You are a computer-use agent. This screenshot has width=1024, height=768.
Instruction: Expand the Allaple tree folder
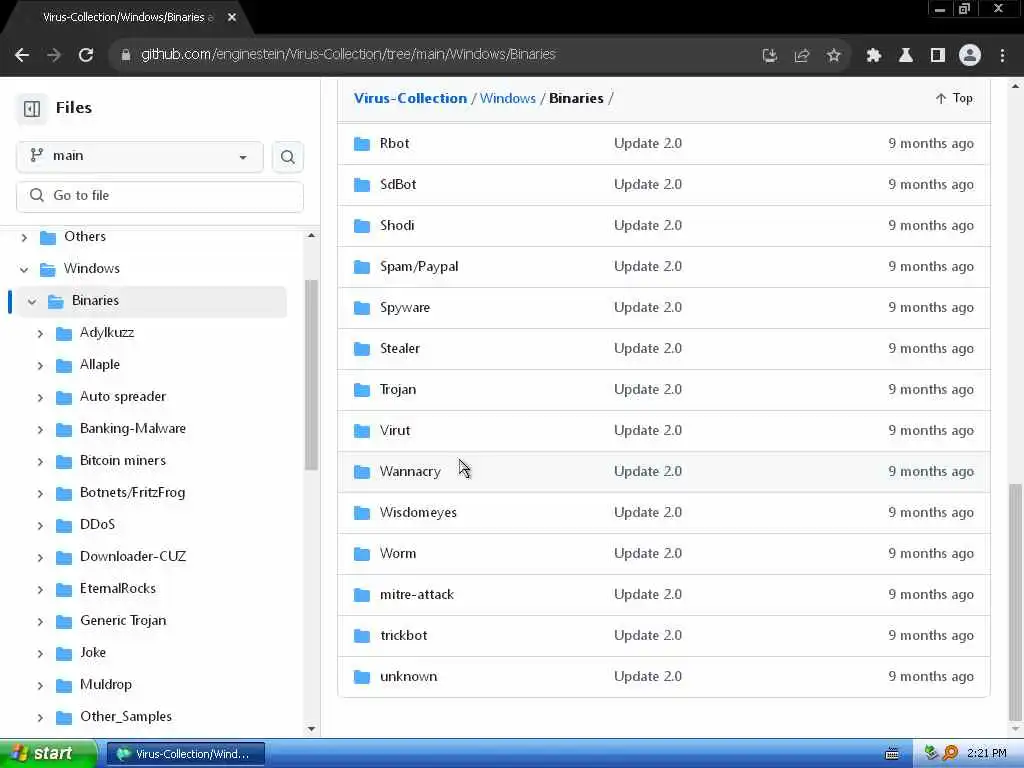[x=40, y=365]
